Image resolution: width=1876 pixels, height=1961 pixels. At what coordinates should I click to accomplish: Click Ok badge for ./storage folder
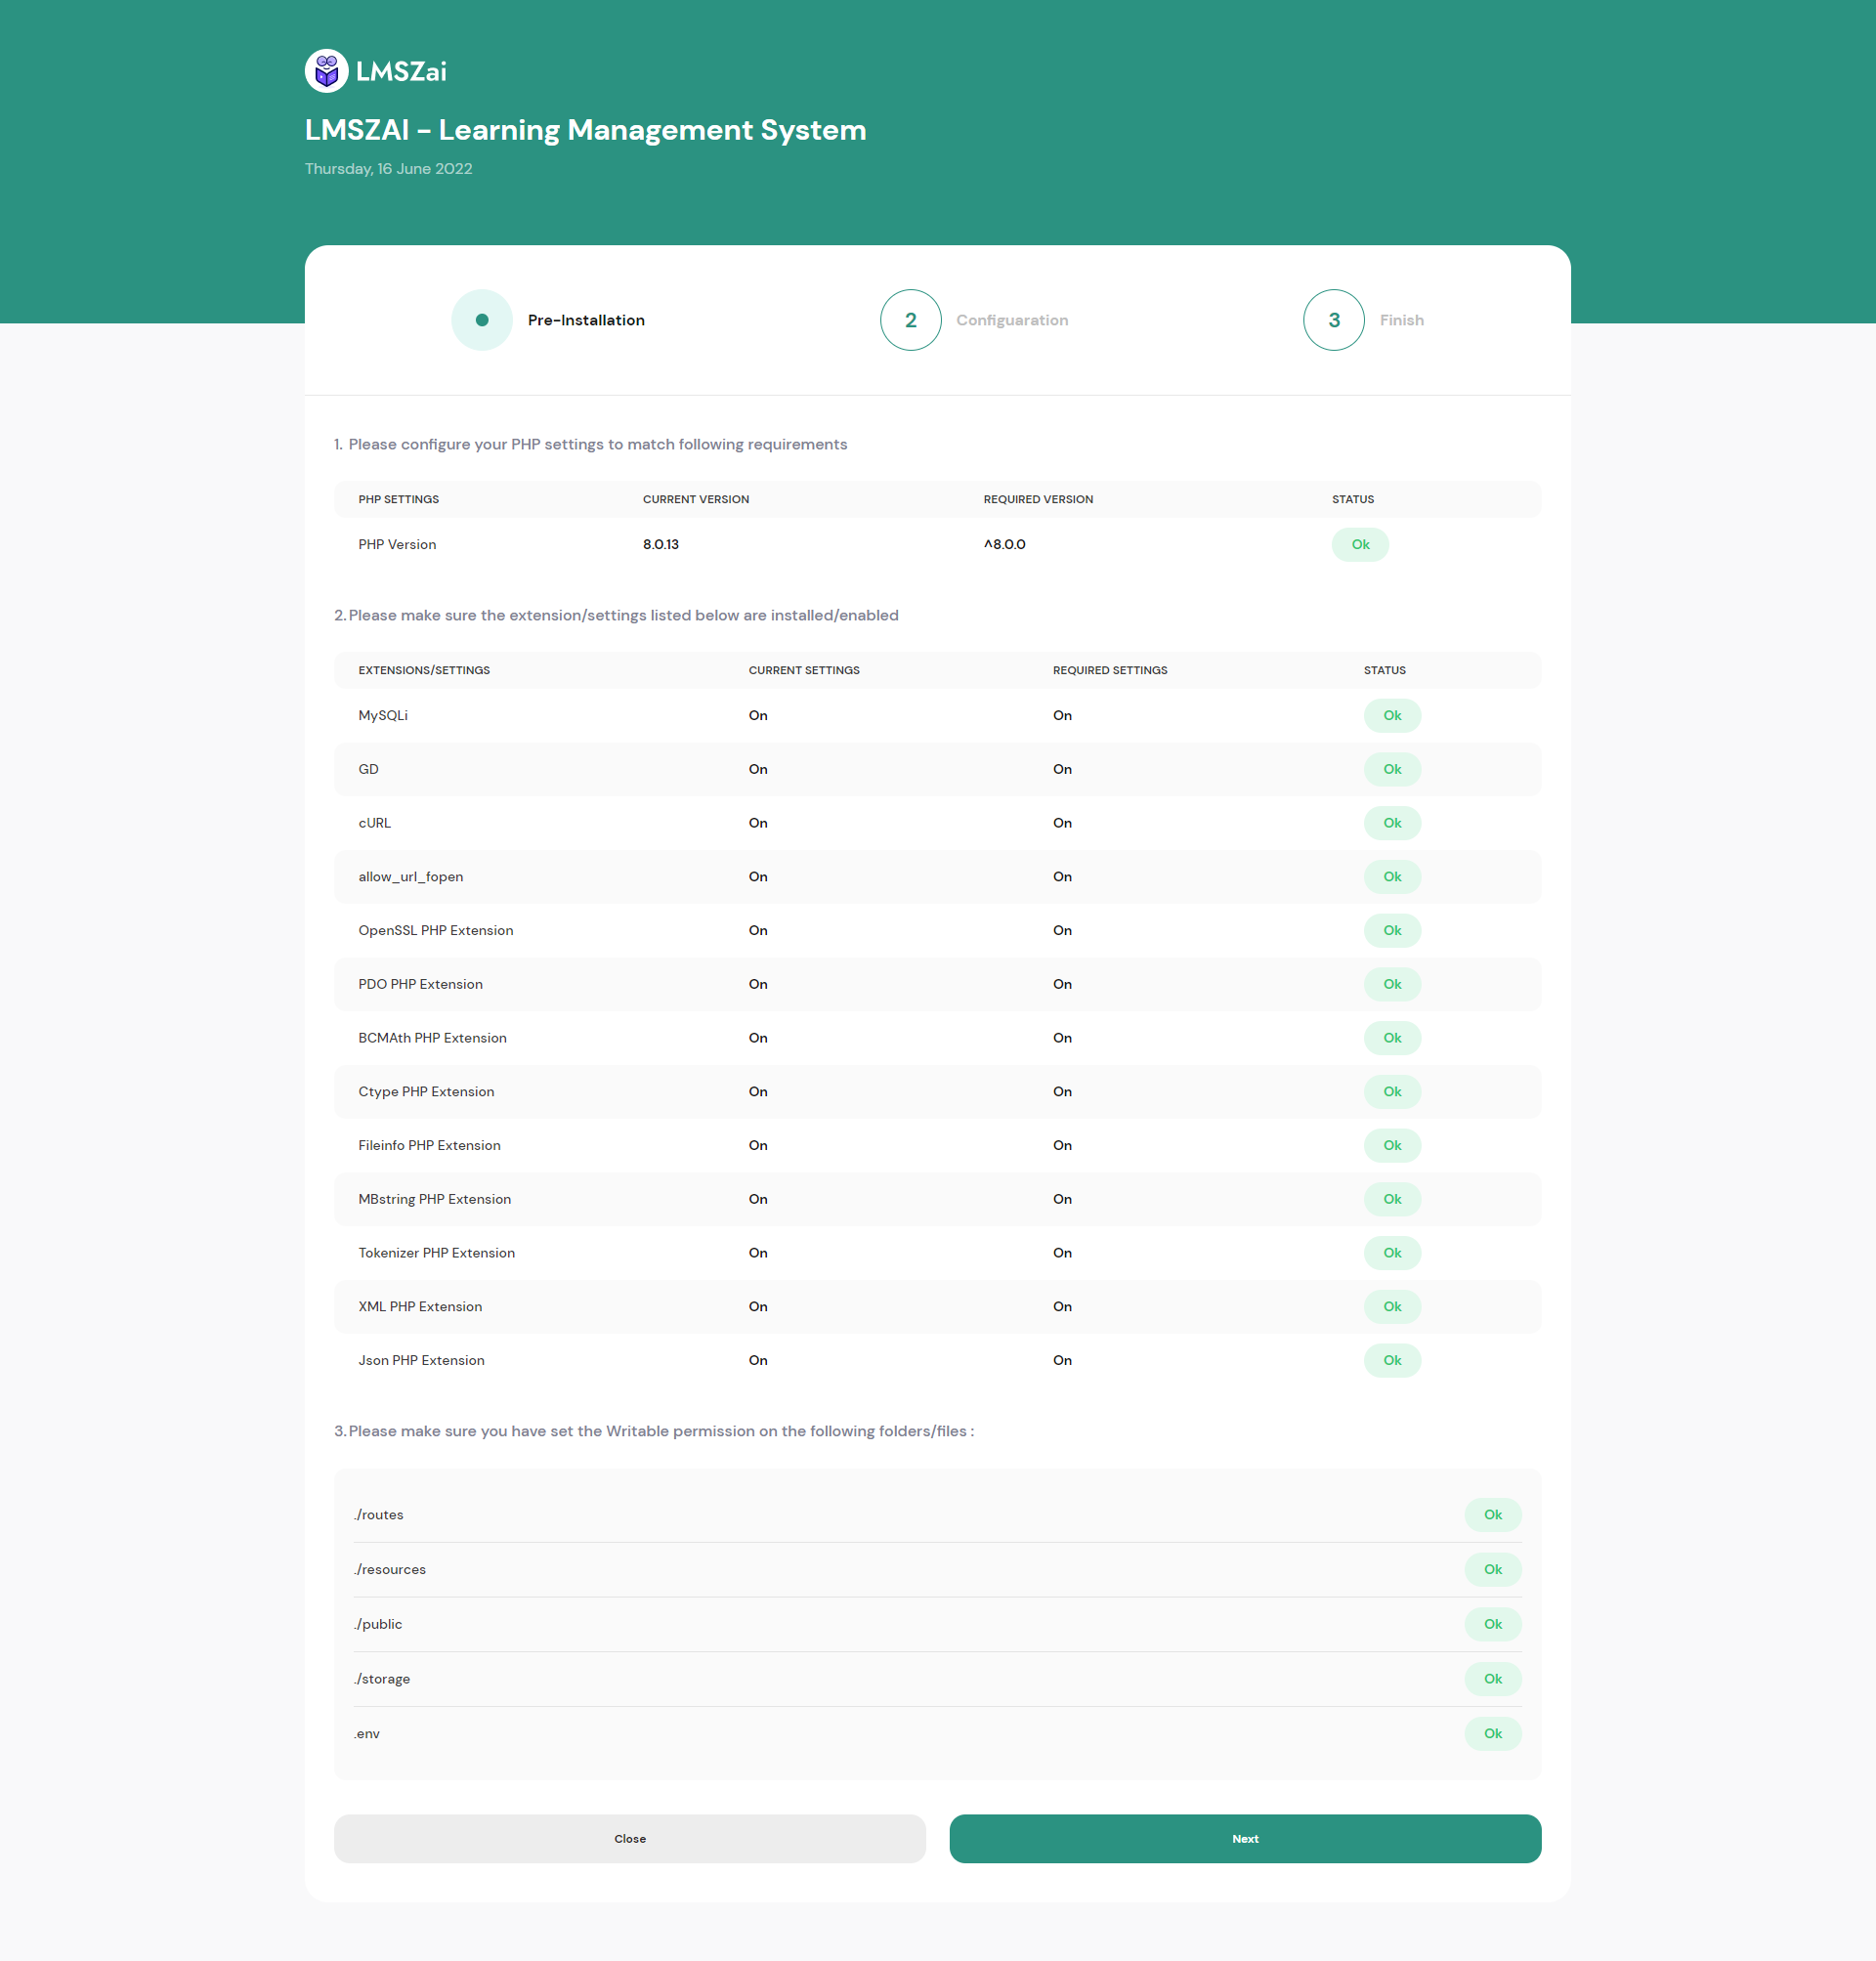click(1493, 1679)
